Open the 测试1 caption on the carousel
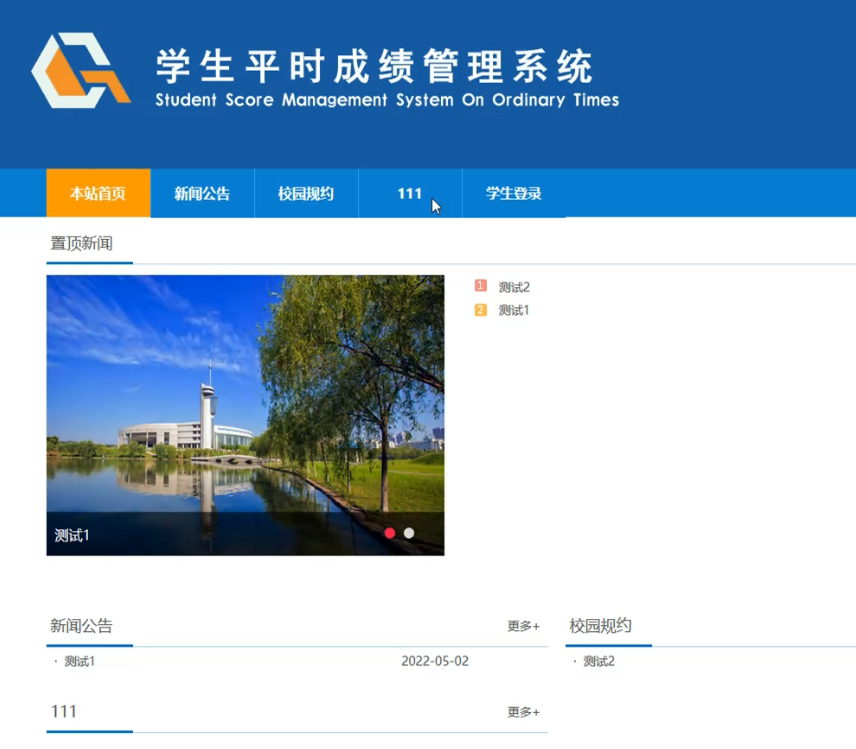856x749 pixels. coord(72,535)
